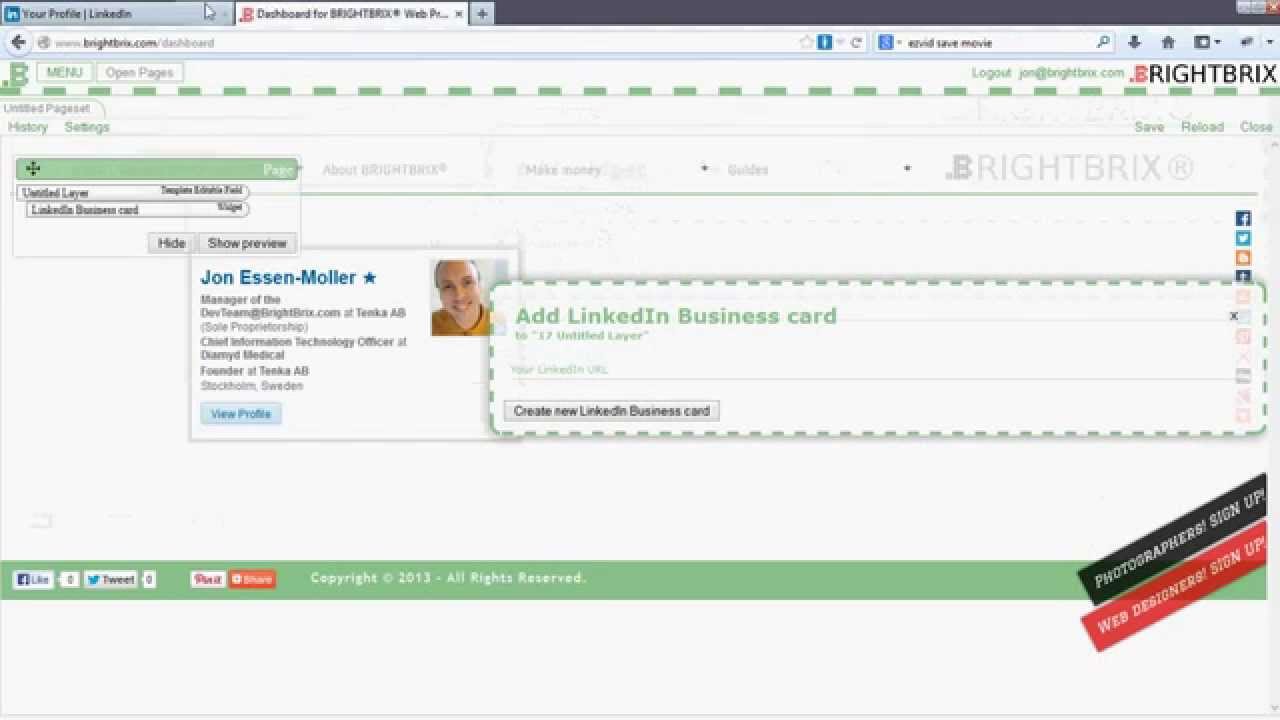Expand the Guides menu dropdown arrow

pos(907,168)
